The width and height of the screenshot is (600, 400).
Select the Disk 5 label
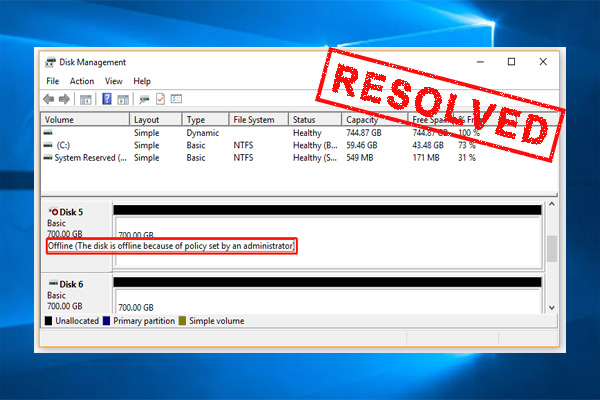point(71,212)
